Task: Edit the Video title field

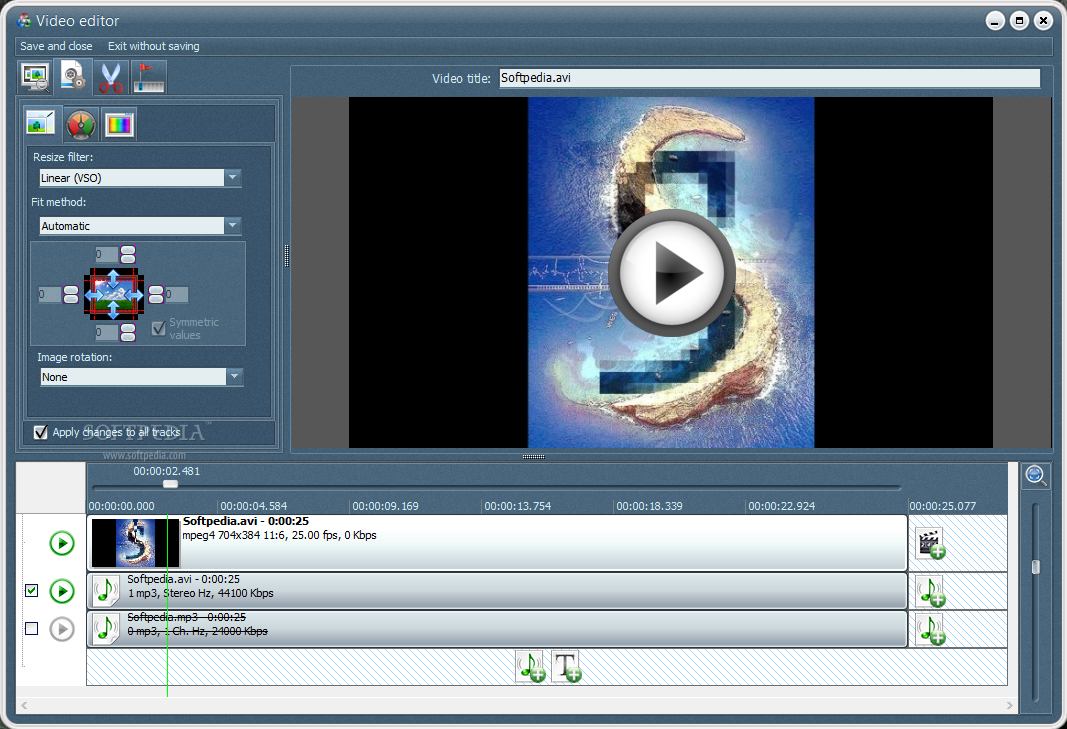Action: [x=769, y=78]
